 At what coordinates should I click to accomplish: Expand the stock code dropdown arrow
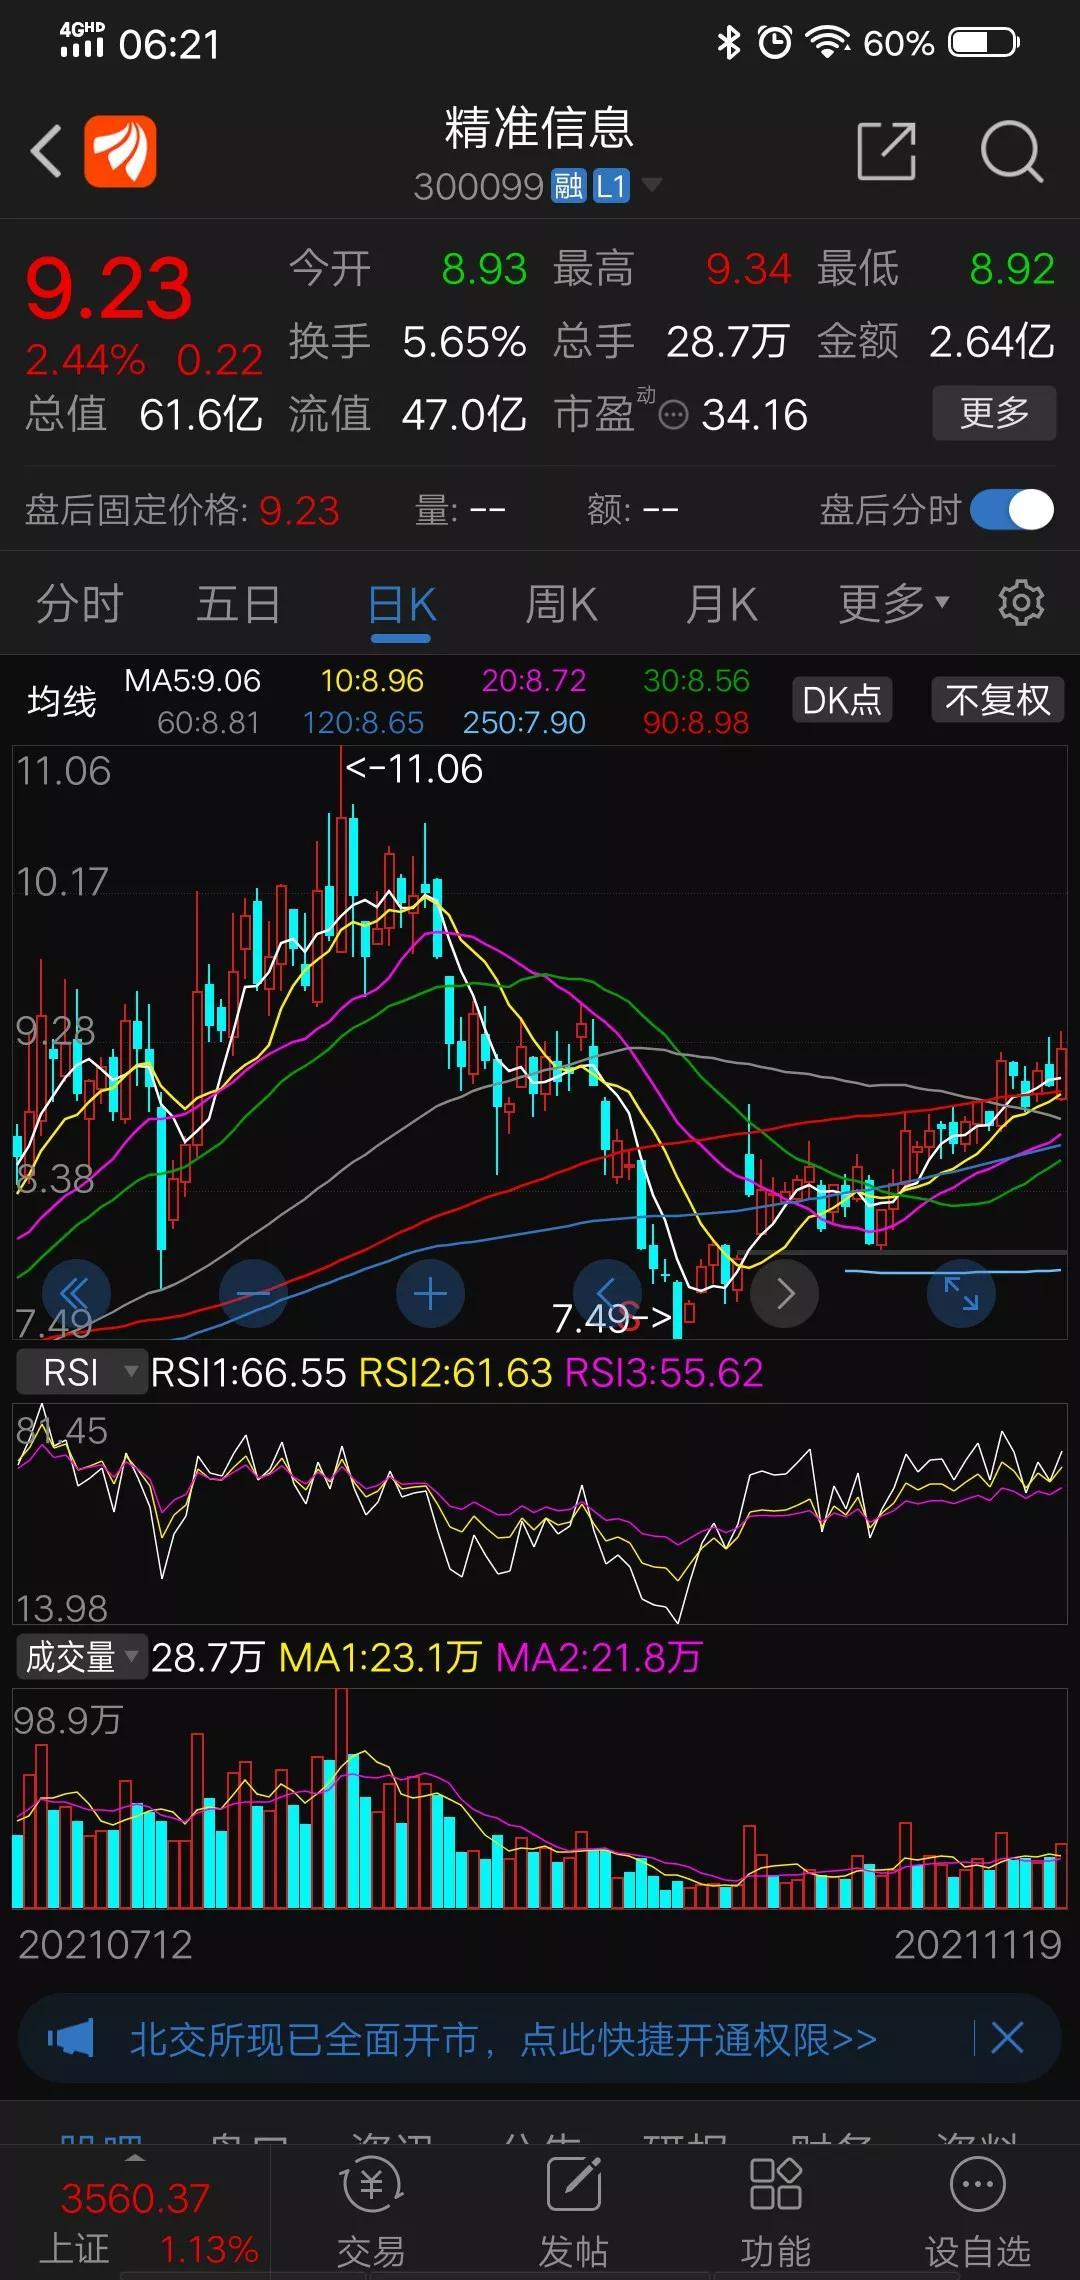tap(651, 184)
